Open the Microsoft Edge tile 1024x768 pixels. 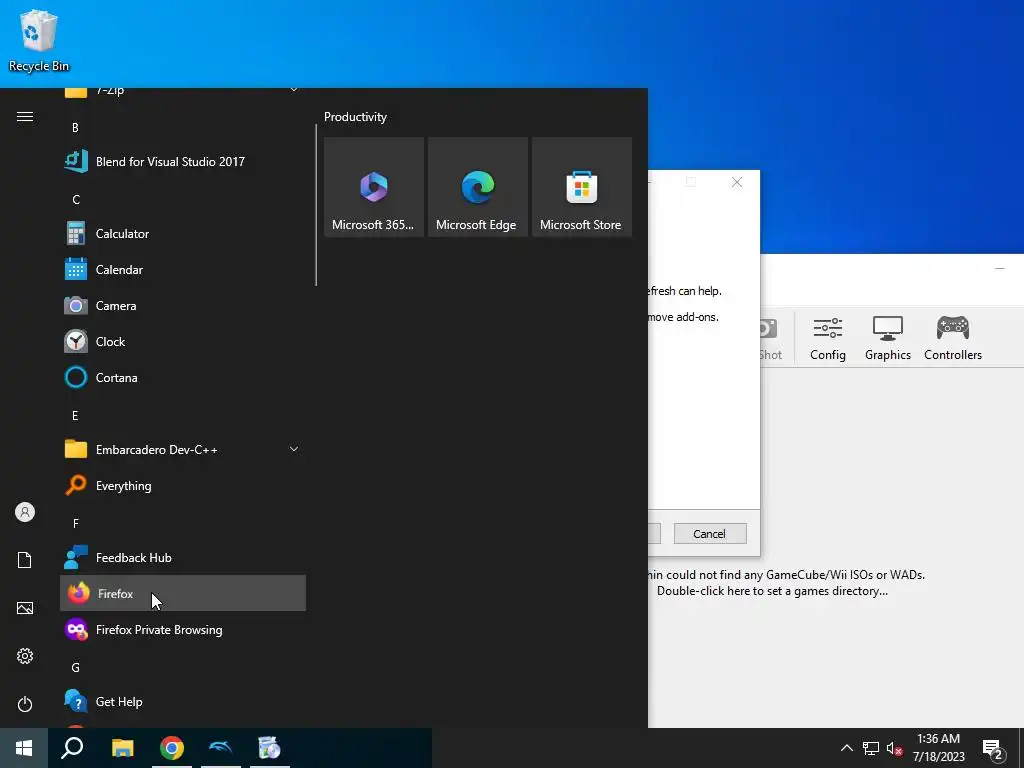[x=477, y=187]
